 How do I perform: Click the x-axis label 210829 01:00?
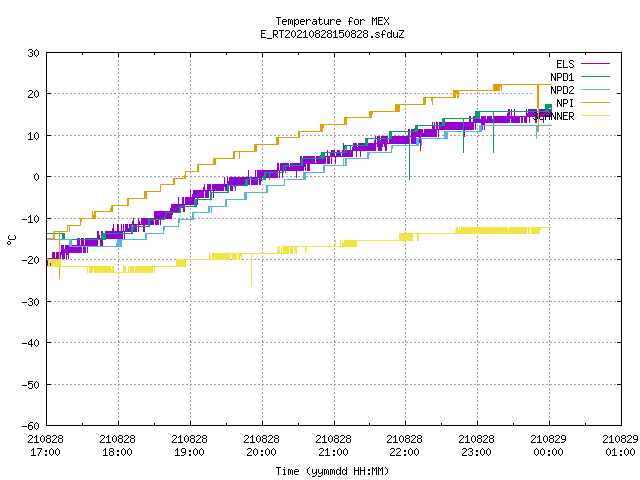620,446
